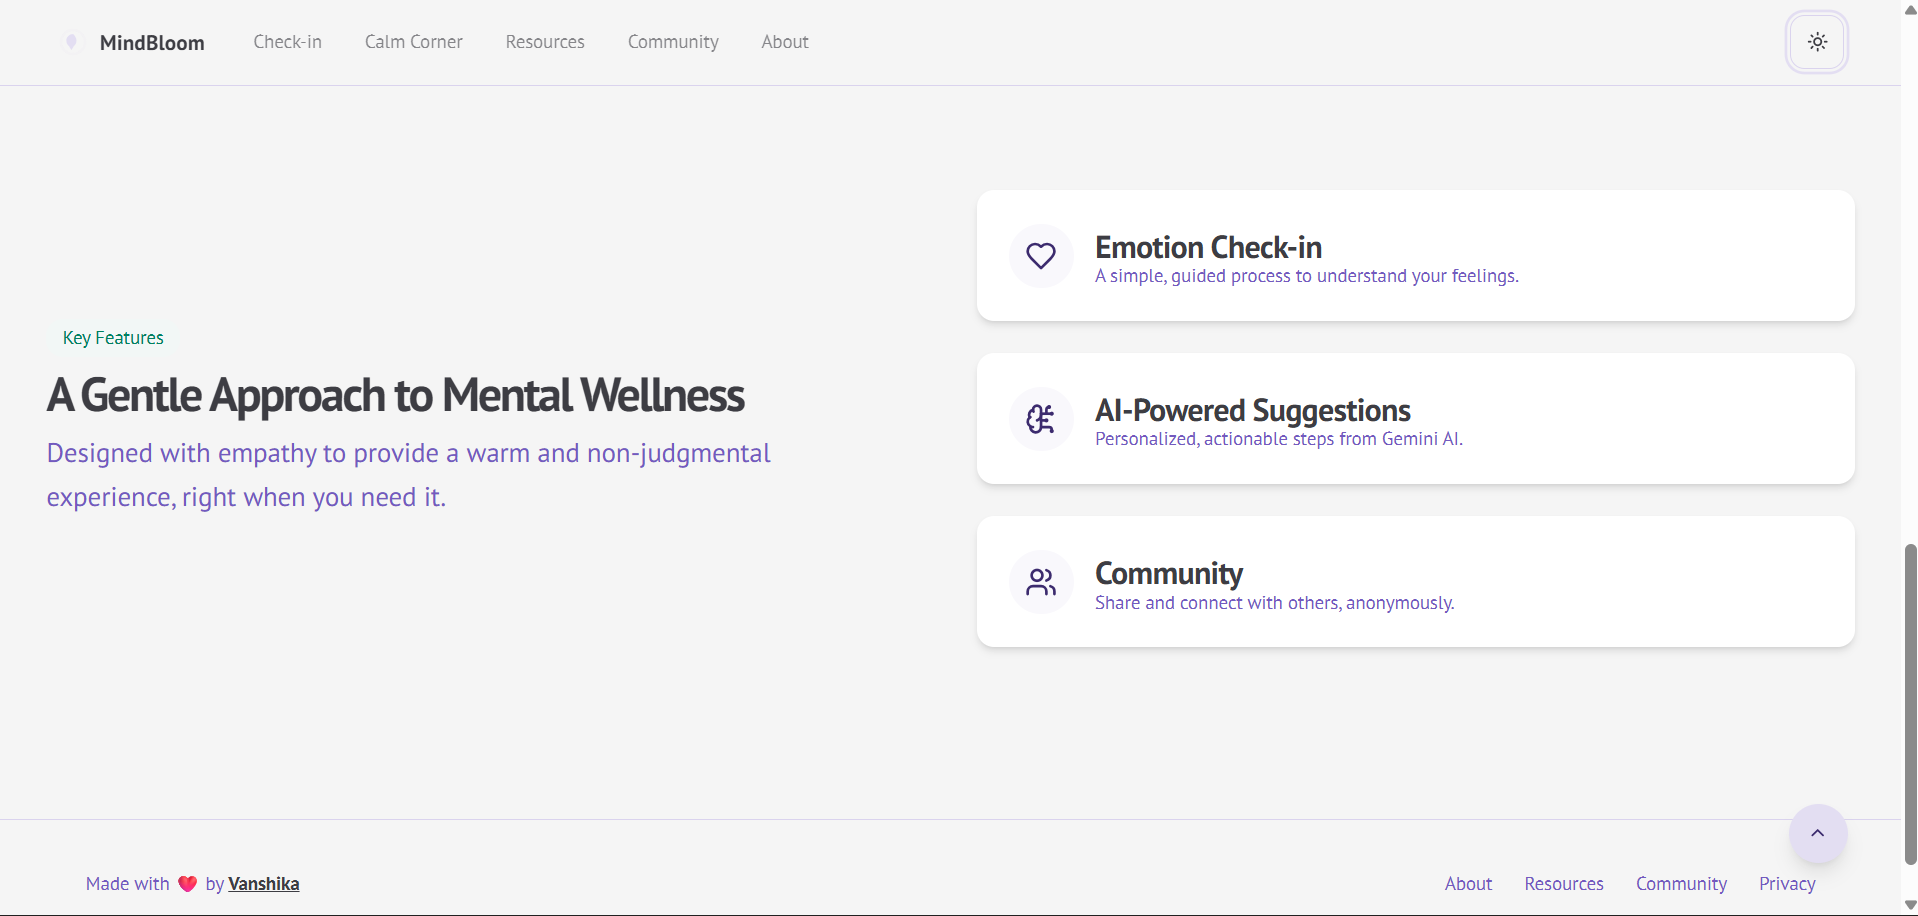
Task: Click the MindBloom logo icon
Action: (x=71, y=42)
